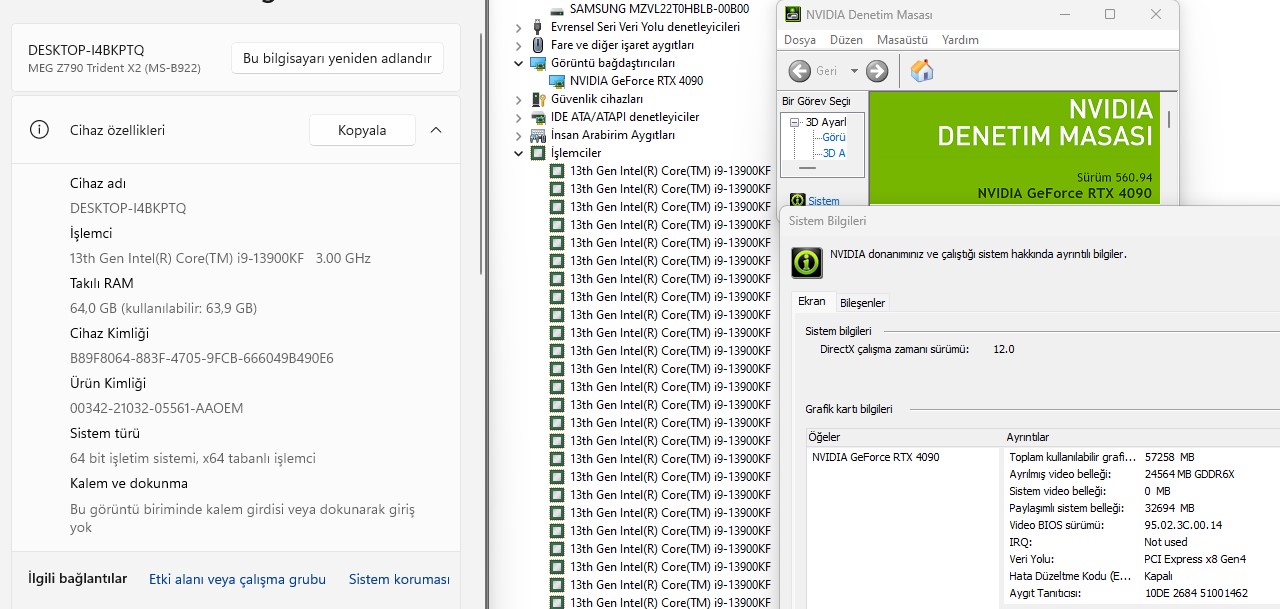Click the İşlemciler chip category icon

[x=538, y=153]
